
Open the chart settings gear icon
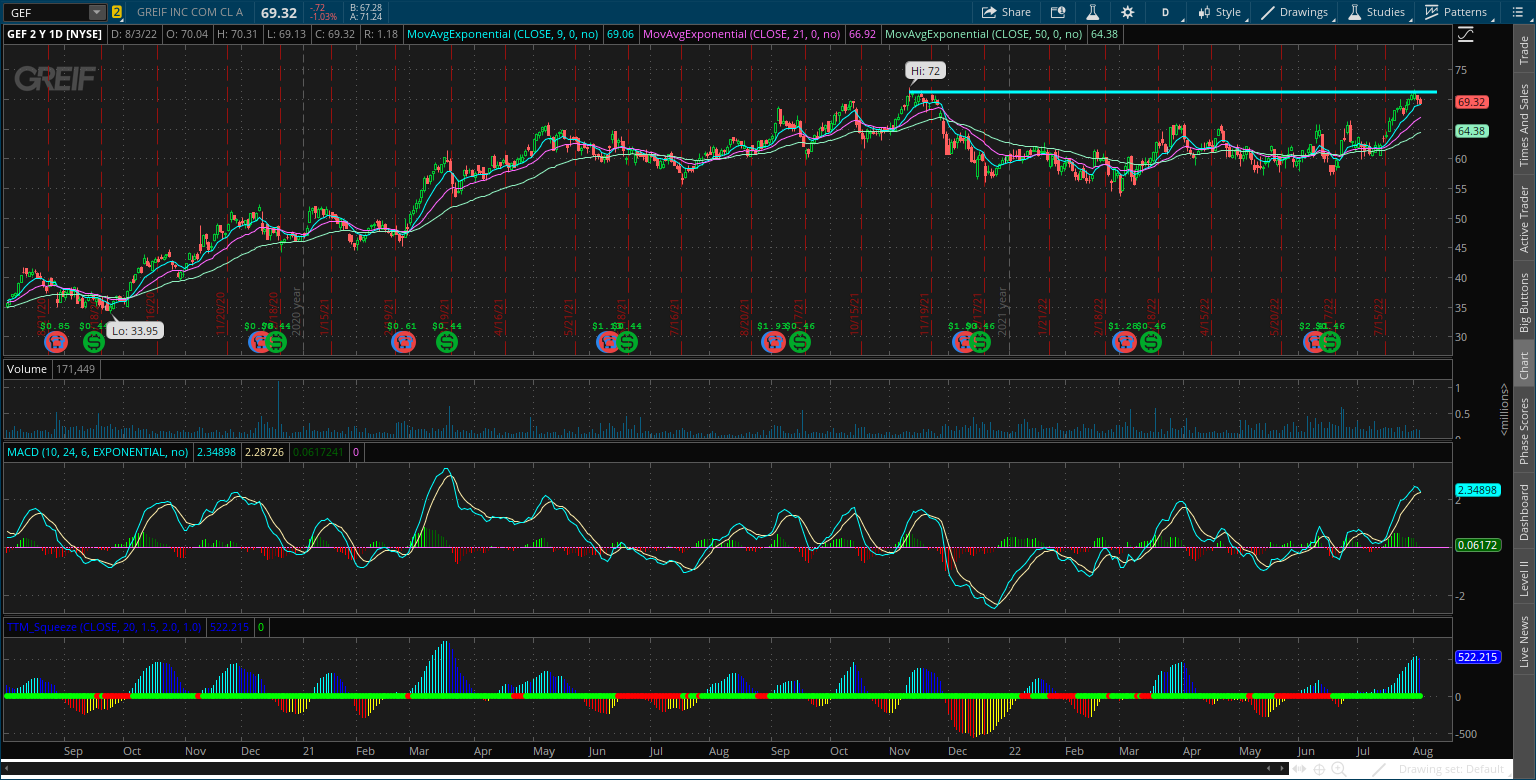1127,12
